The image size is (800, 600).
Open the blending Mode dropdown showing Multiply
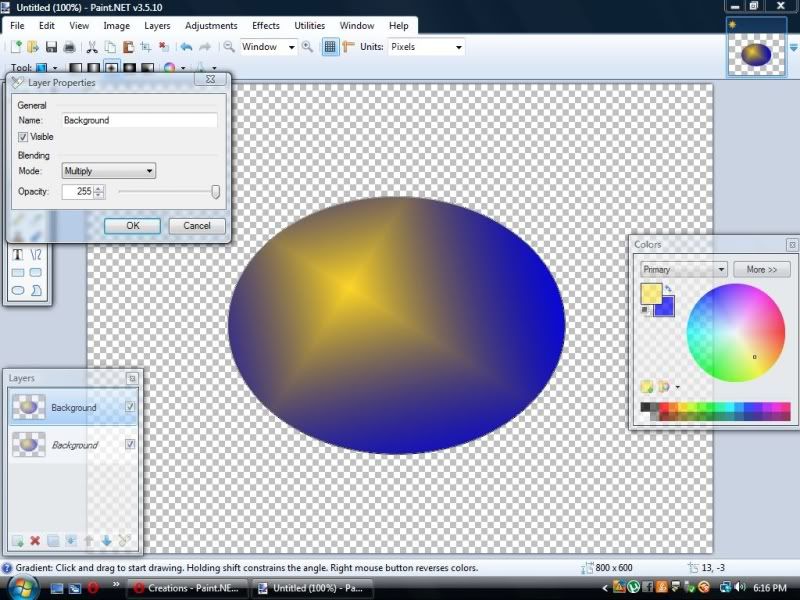108,171
